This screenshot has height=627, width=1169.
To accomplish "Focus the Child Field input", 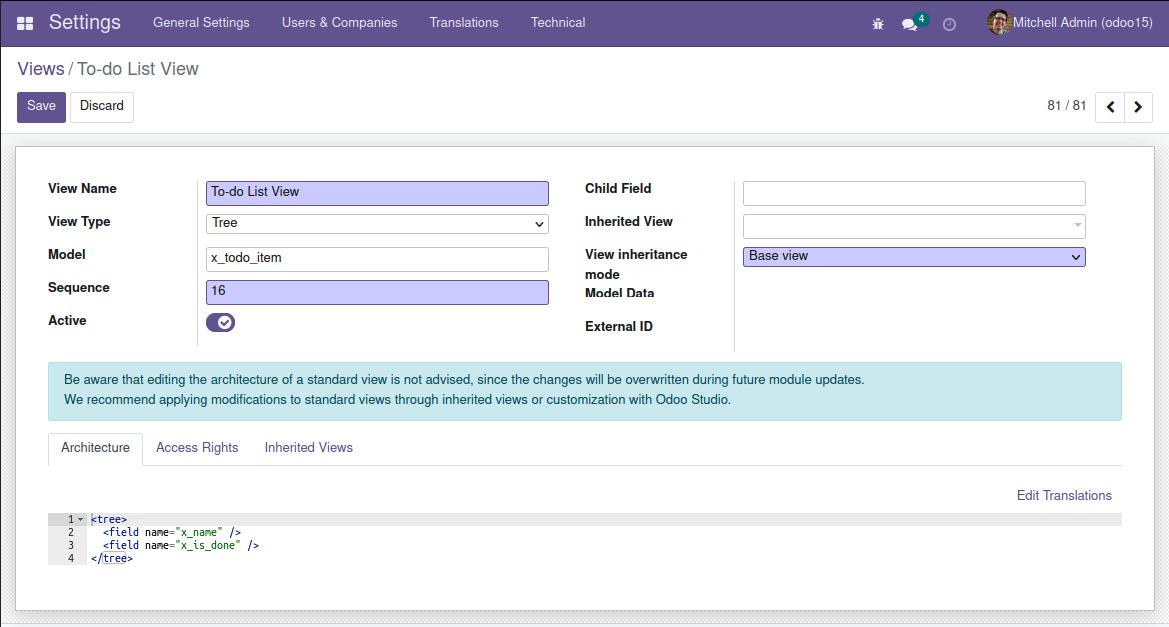I will (x=914, y=193).
